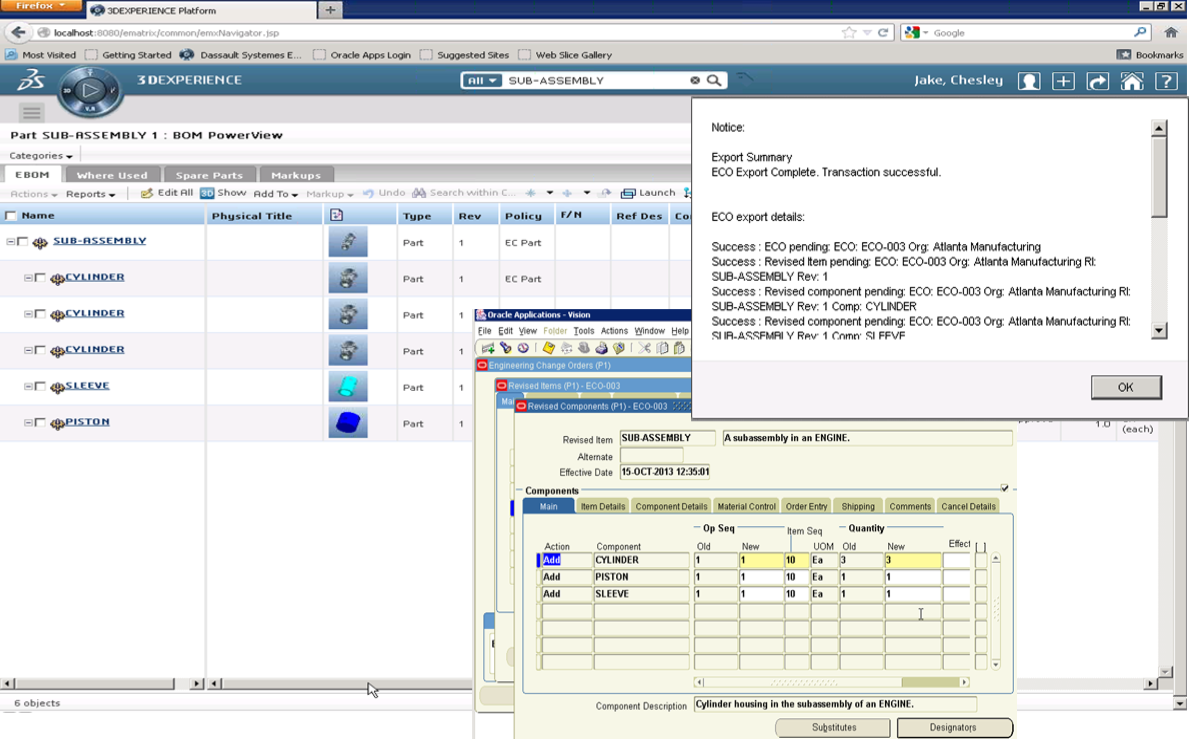Image resolution: width=1189 pixels, height=739 pixels.
Task: Click the Print icon in Oracle toolbar
Action: pyautogui.click(x=600, y=347)
